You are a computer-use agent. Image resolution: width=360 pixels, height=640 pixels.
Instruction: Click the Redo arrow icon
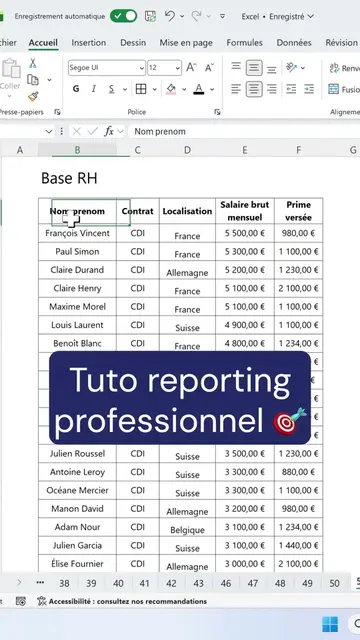[197, 16]
